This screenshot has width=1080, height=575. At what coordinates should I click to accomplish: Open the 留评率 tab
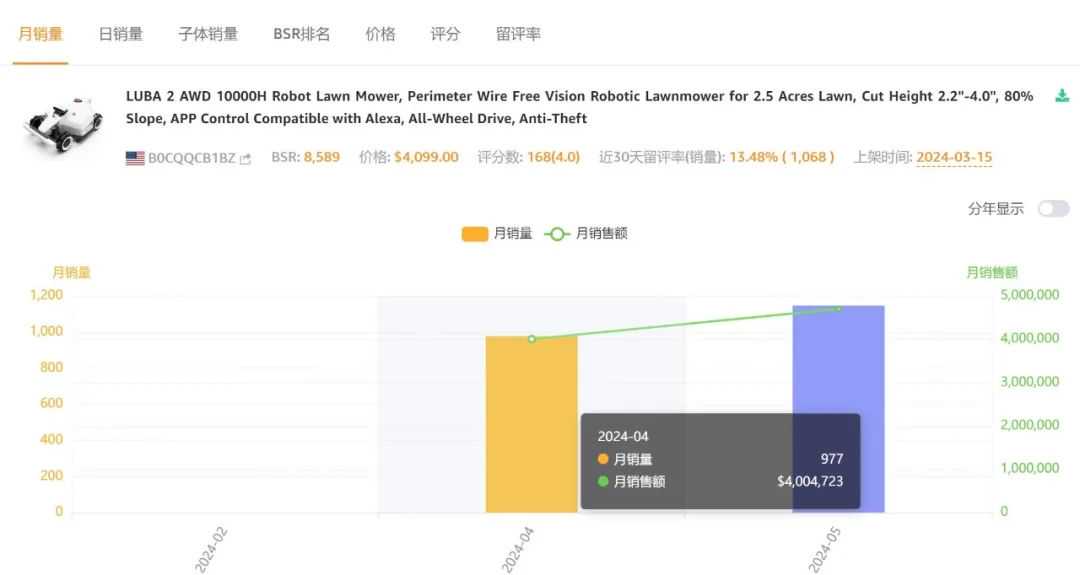coord(518,34)
